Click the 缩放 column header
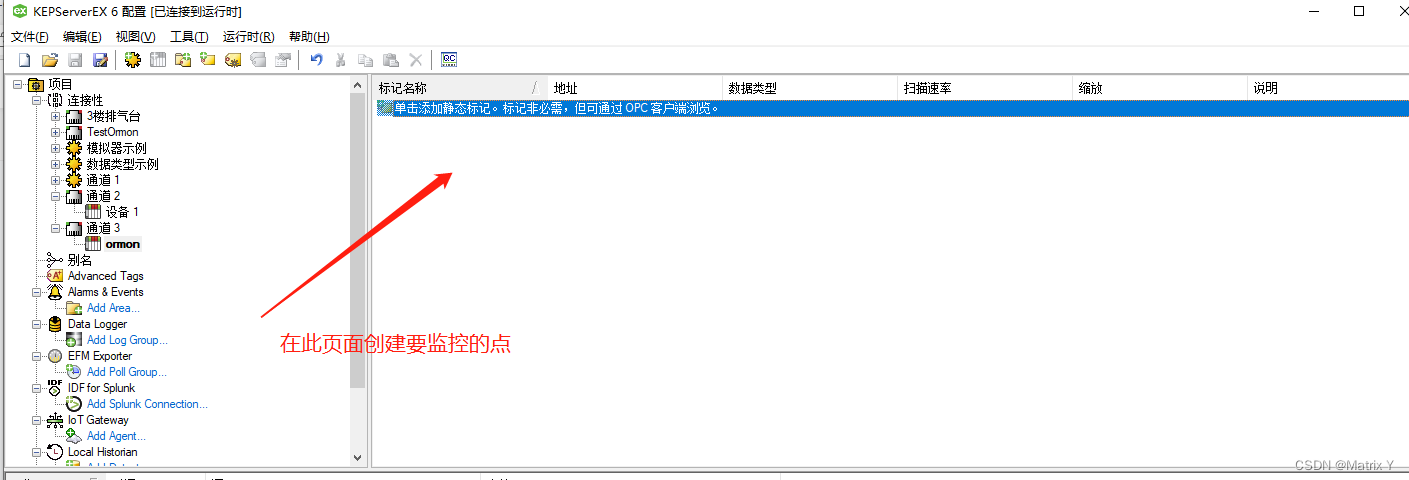The height and width of the screenshot is (480, 1409). click(x=1161, y=88)
